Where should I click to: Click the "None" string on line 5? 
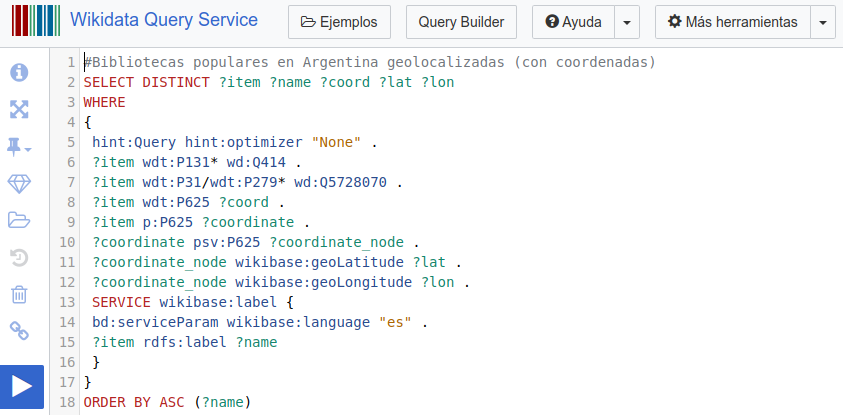tap(337, 142)
